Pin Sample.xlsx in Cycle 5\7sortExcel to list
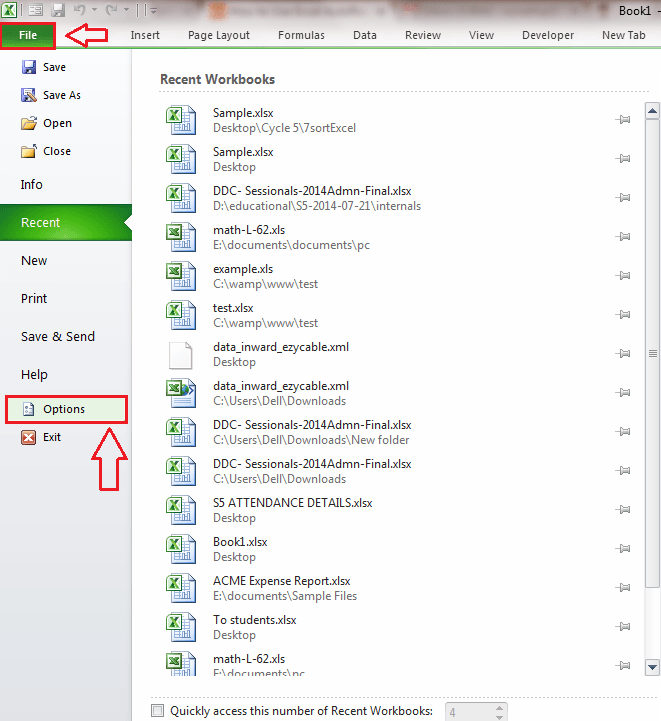 tap(623, 120)
